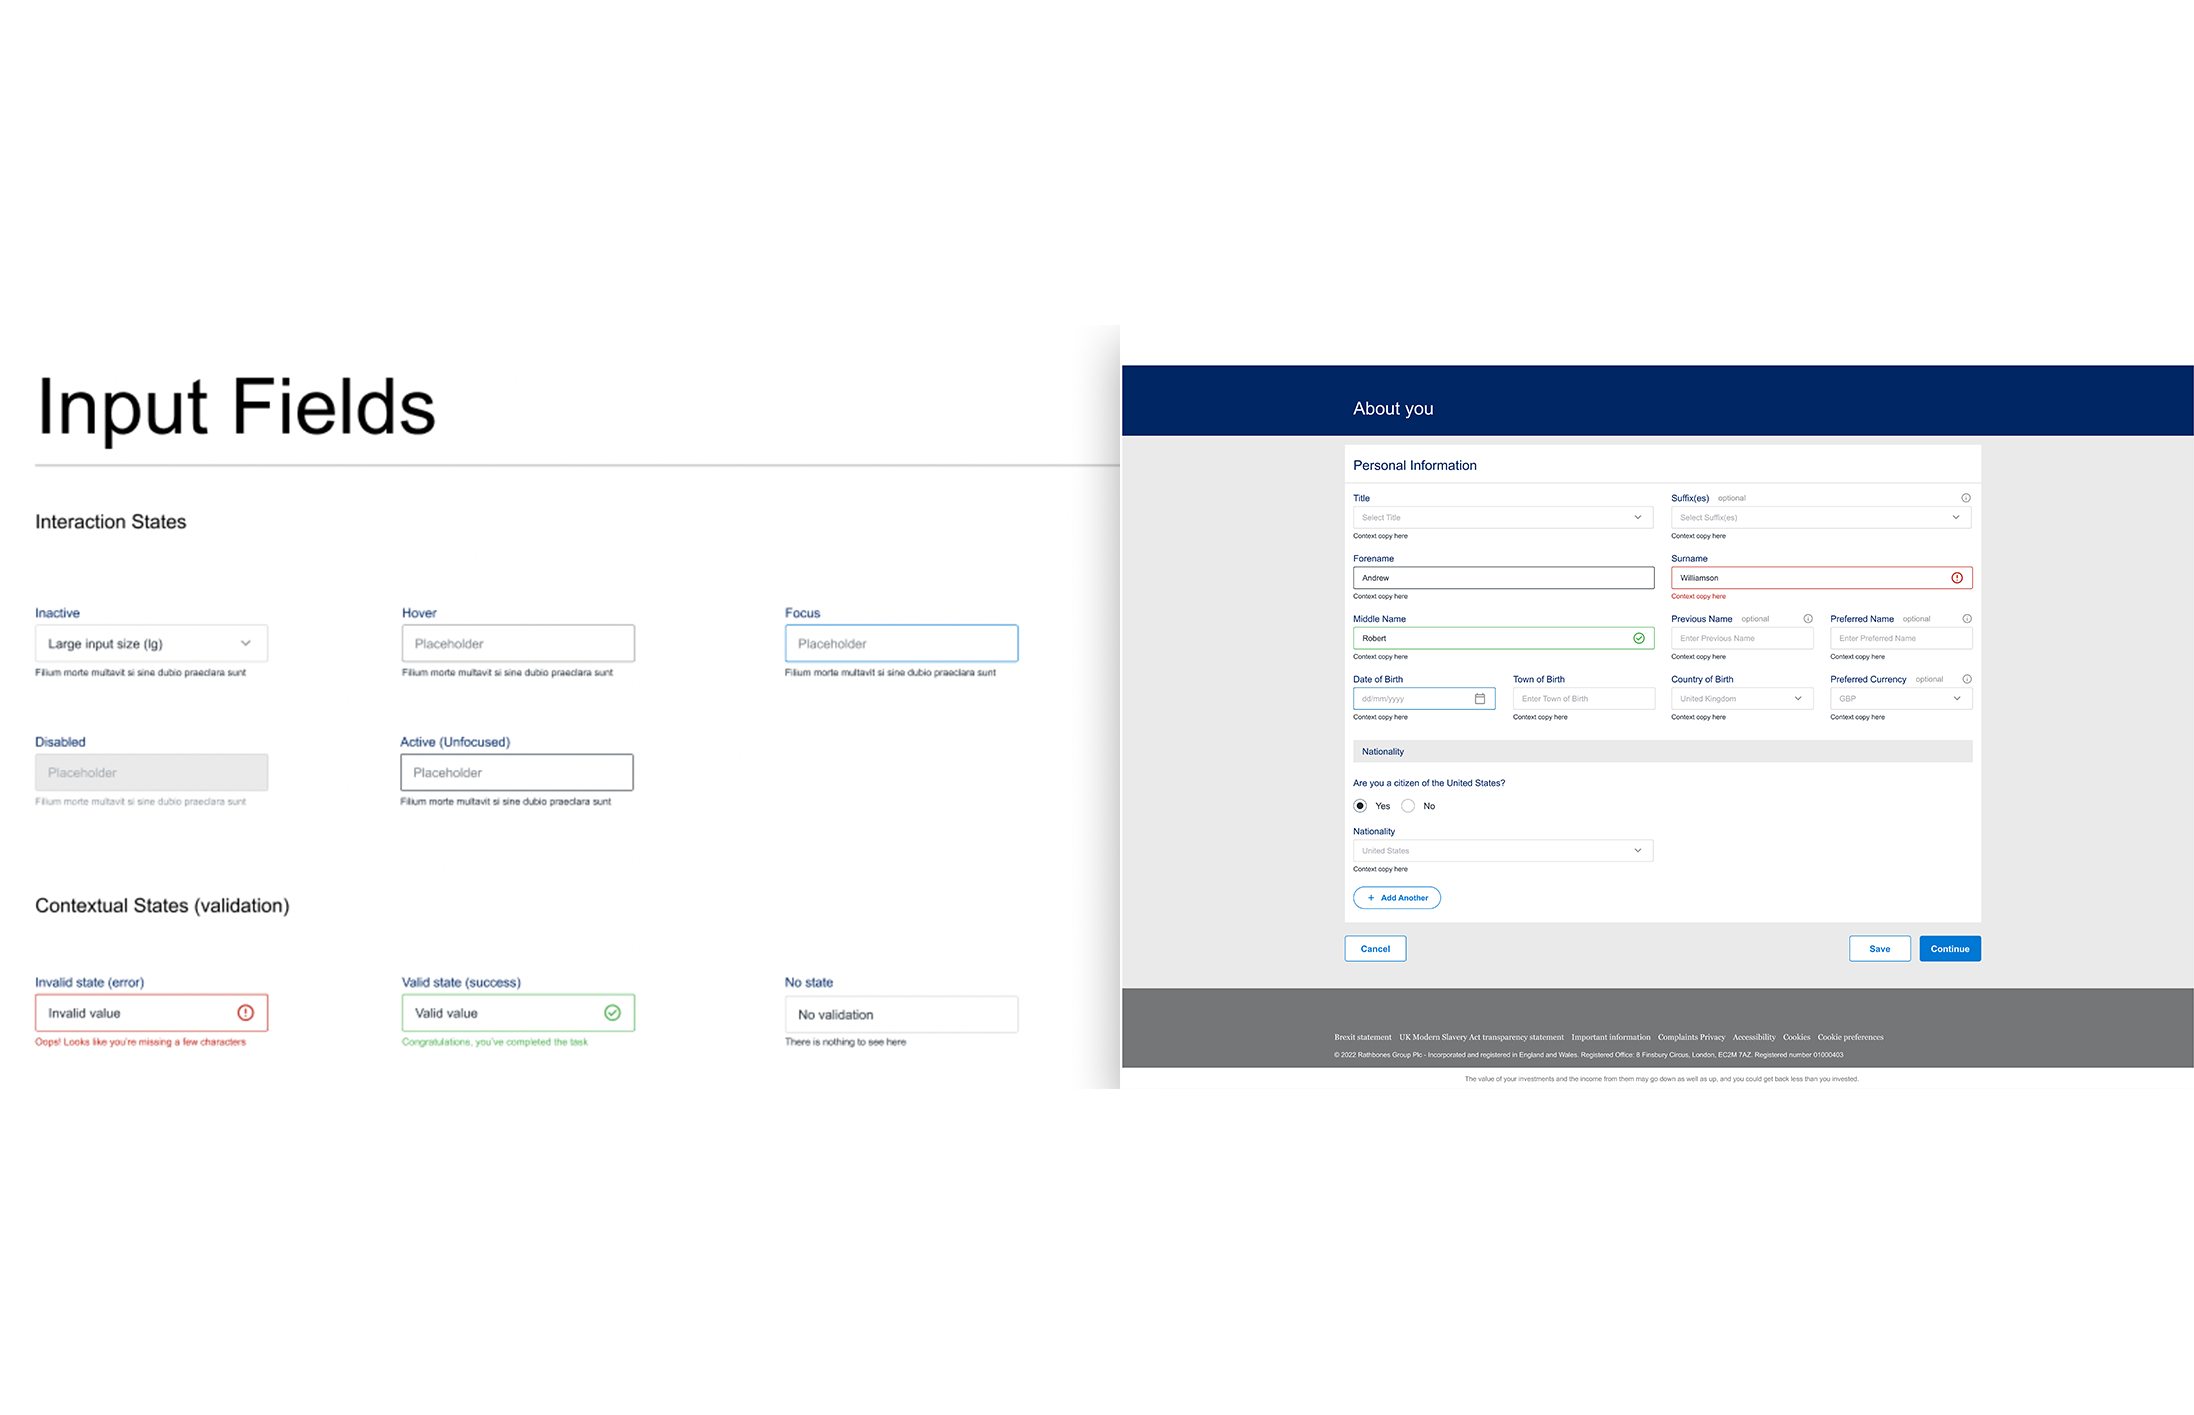Click the Town of Birth input field
Image resolution: width=2194 pixels, height=1415 pixels.
(1582, 699)
